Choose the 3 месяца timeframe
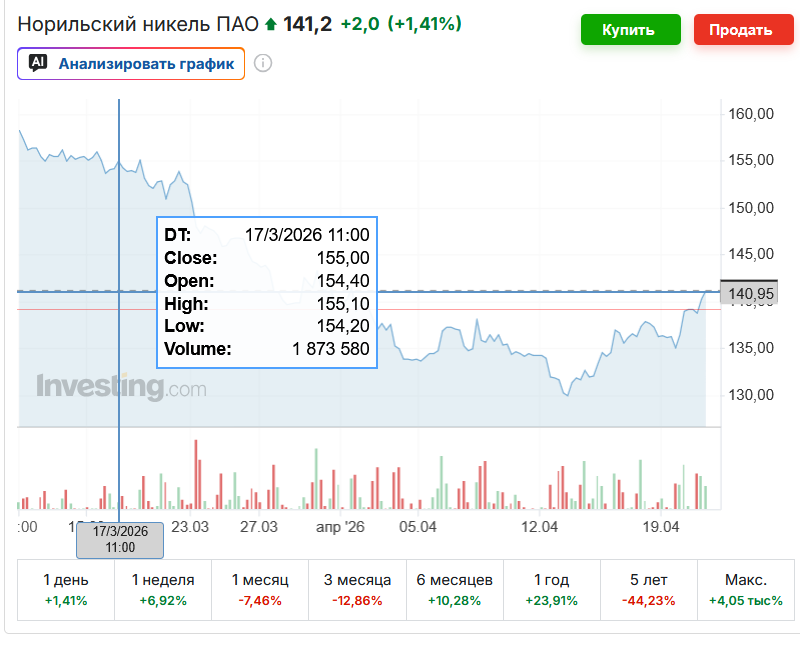 click(357, 590)
